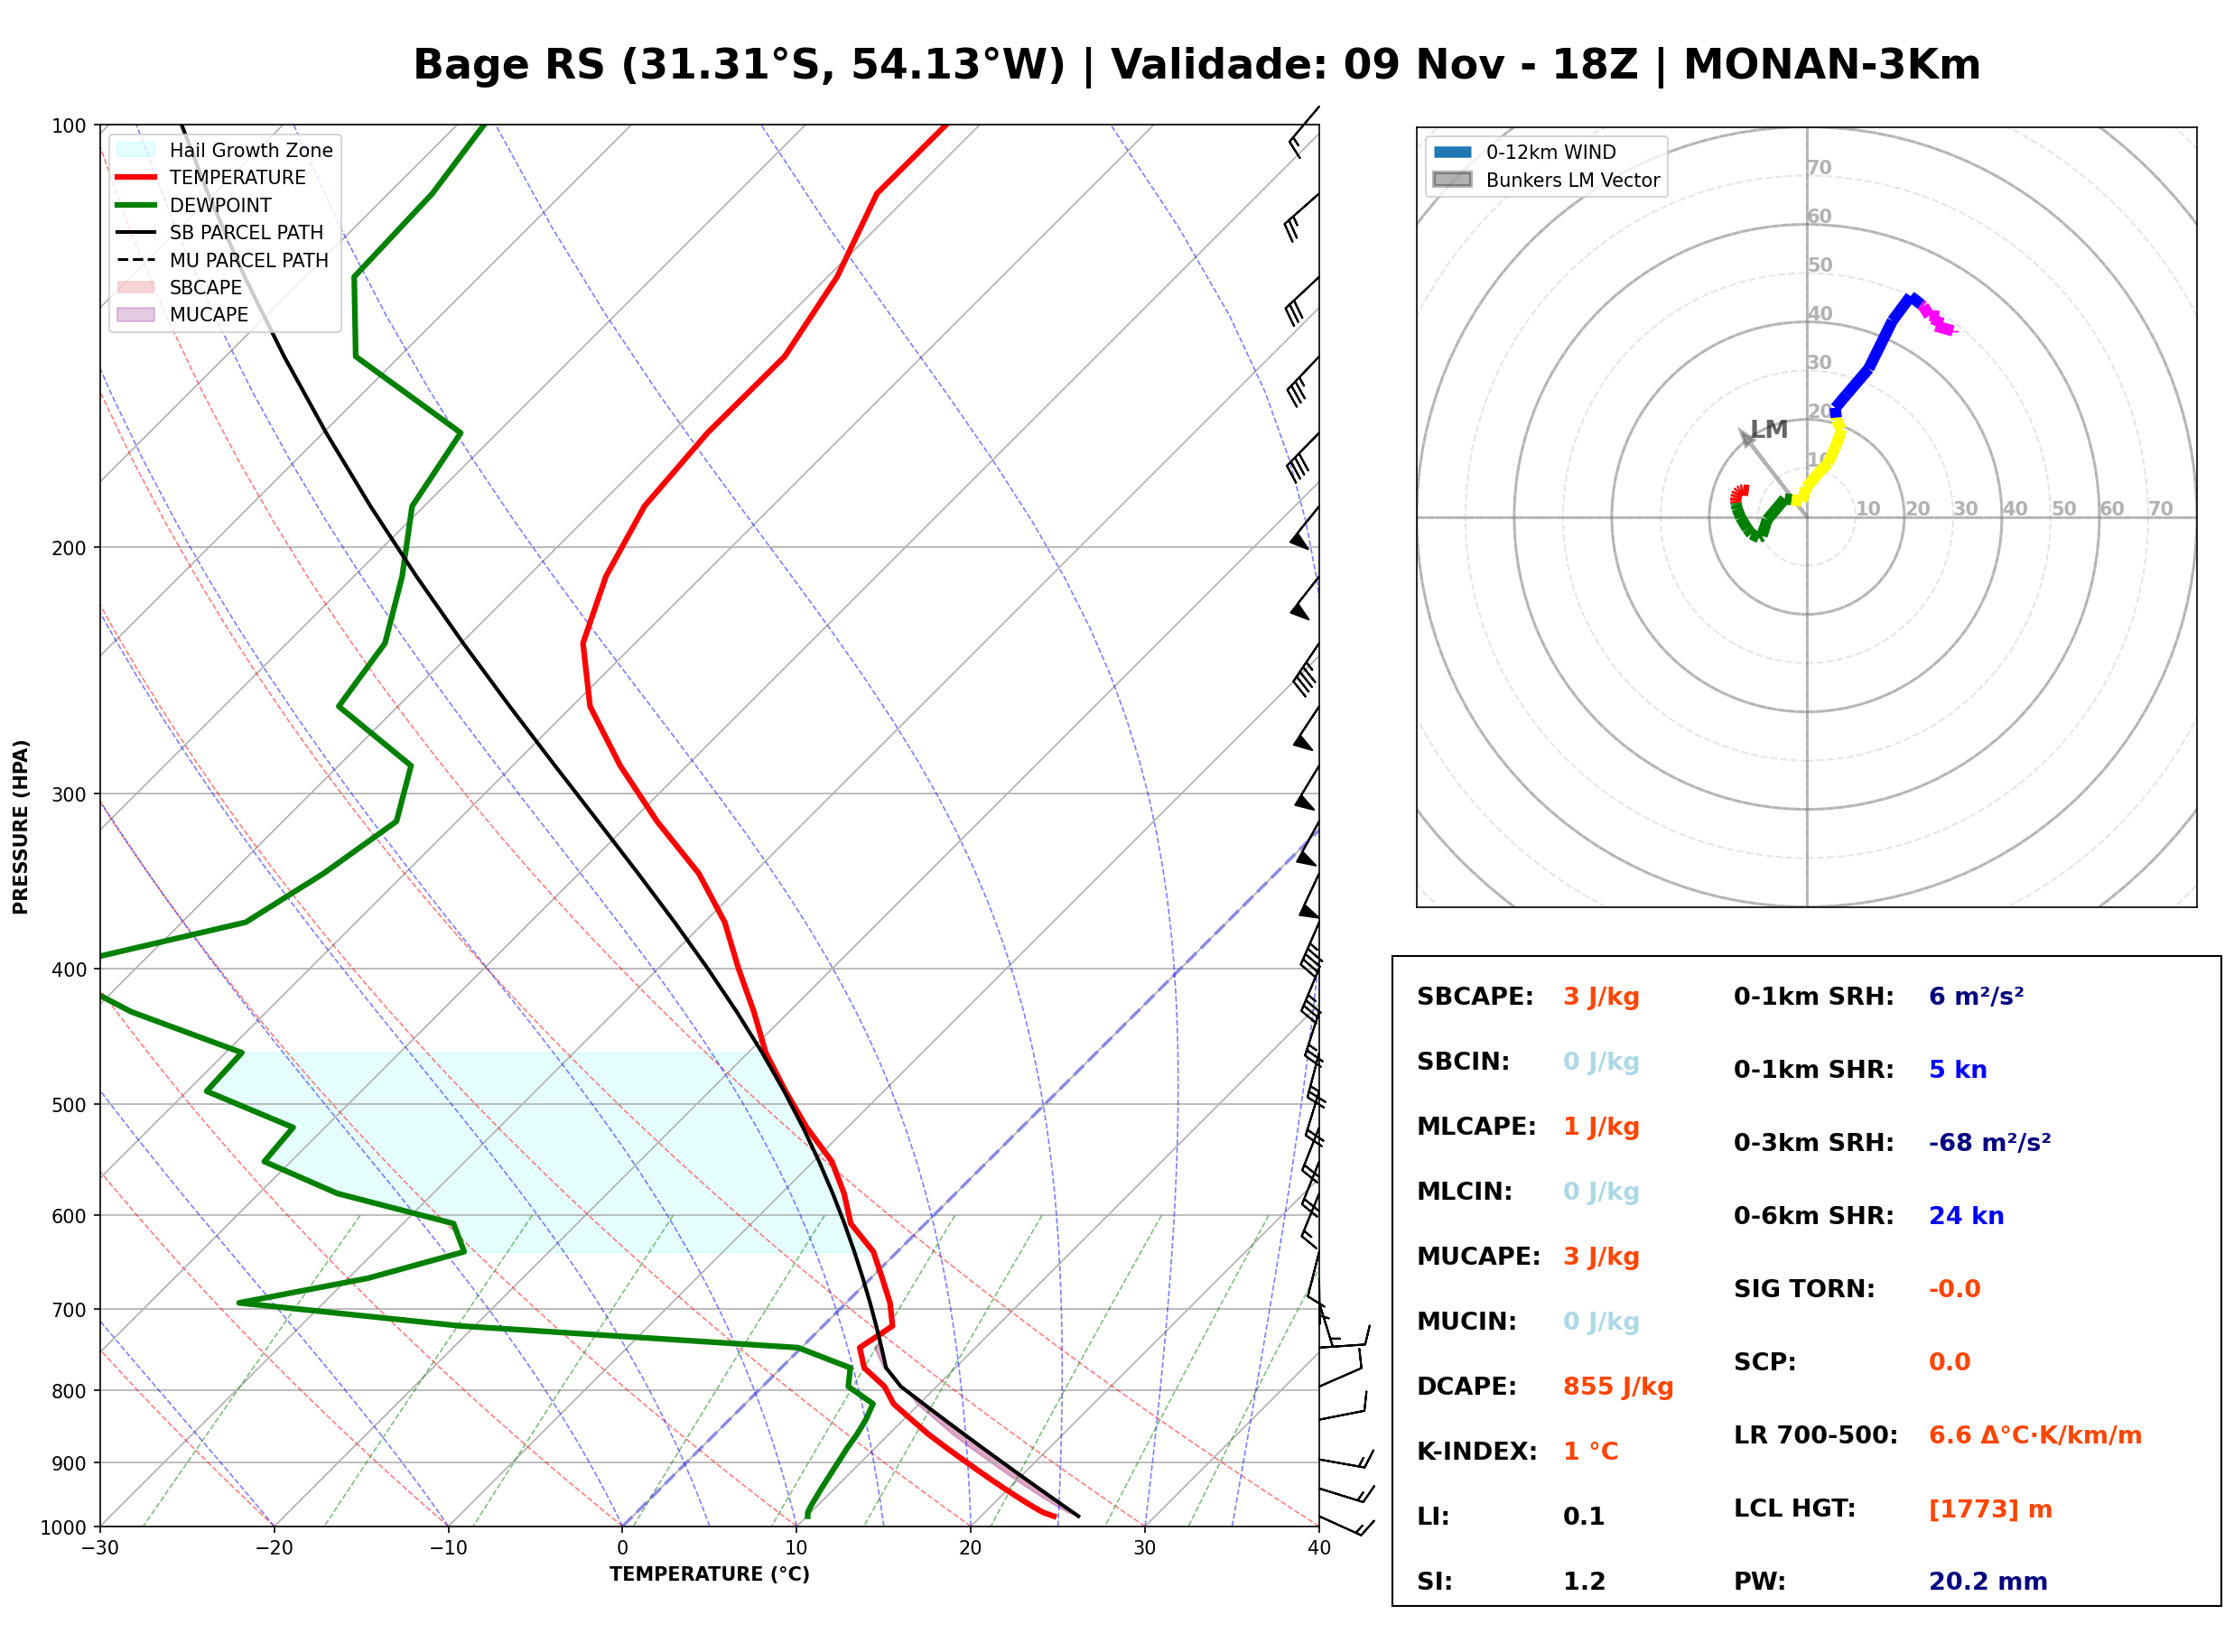
Task: Click the MLCAPE value 1 J/kg
Action: (1602, 1127)
